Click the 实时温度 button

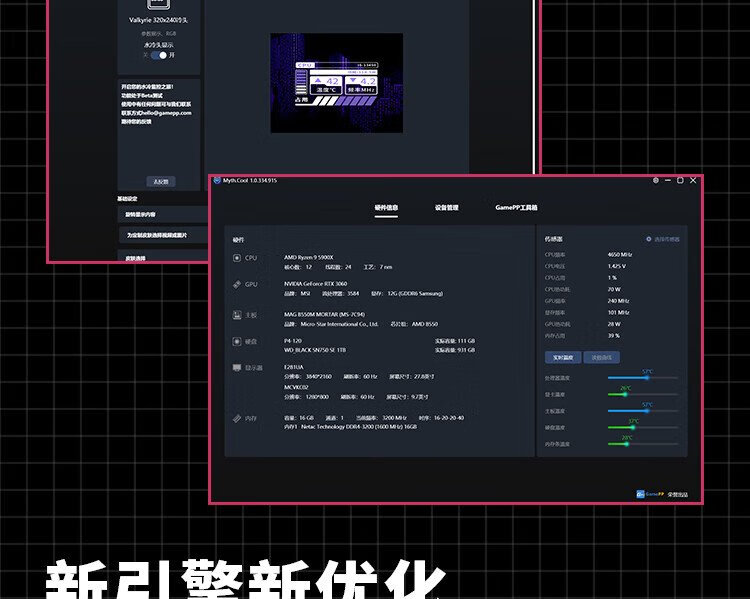pos(563,357)
